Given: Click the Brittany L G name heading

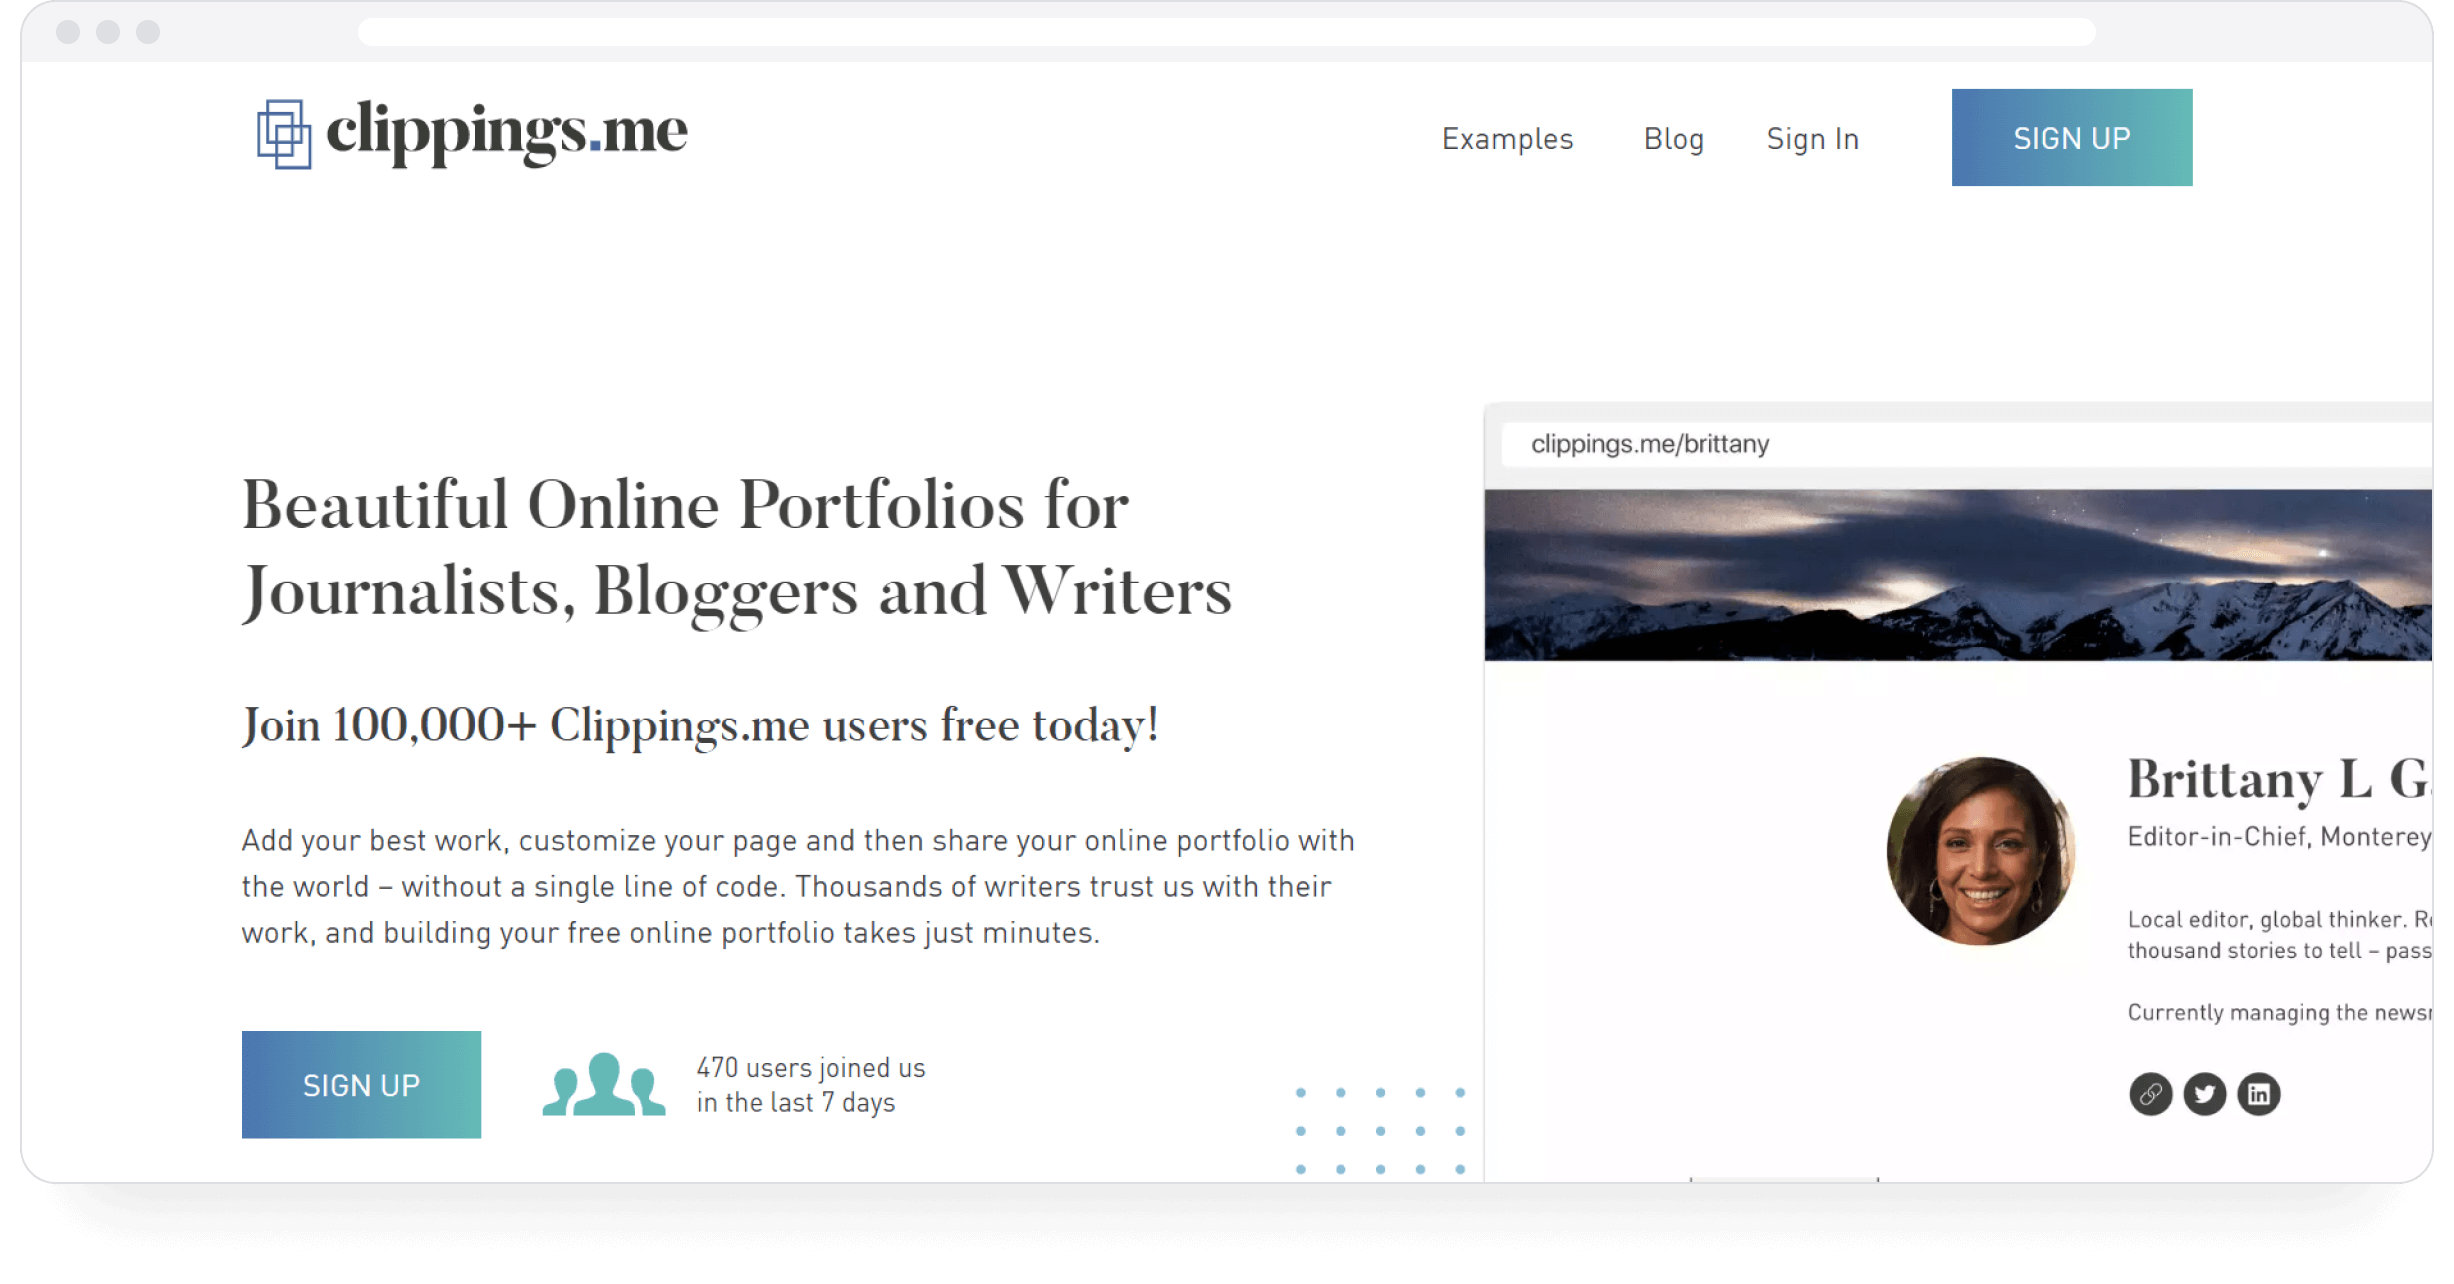Looking at the screenshot, I should click(x=2278, y=779).
